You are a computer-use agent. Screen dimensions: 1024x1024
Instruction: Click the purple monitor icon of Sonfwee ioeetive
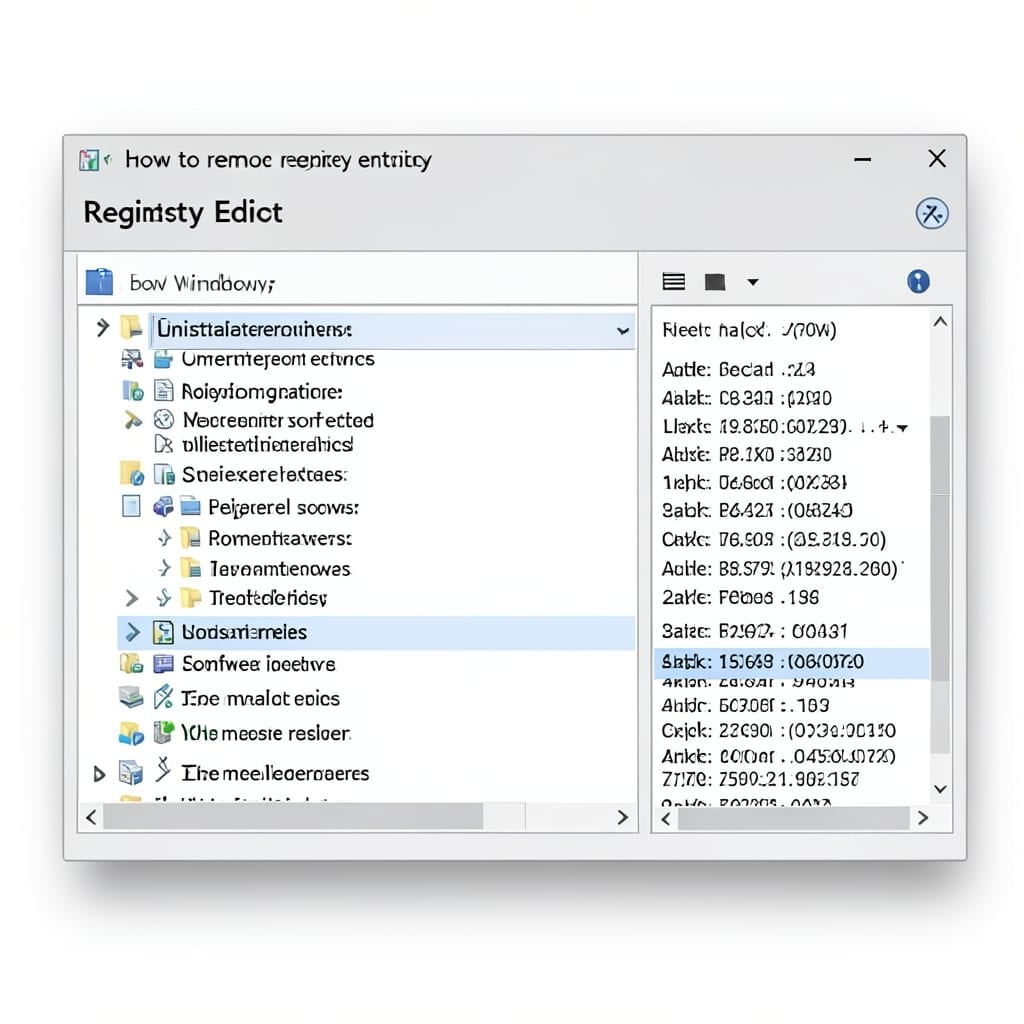click(163, 664)
